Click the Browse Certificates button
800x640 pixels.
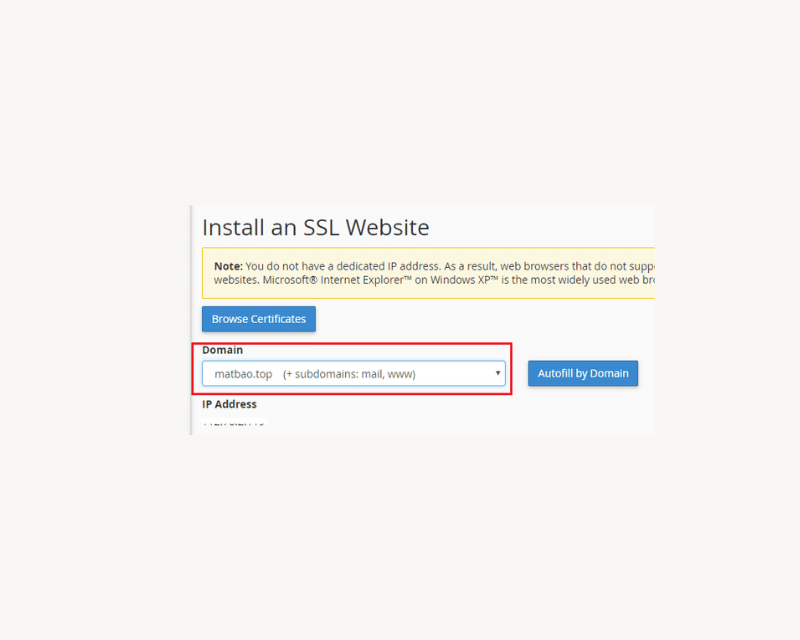(259, 319)
